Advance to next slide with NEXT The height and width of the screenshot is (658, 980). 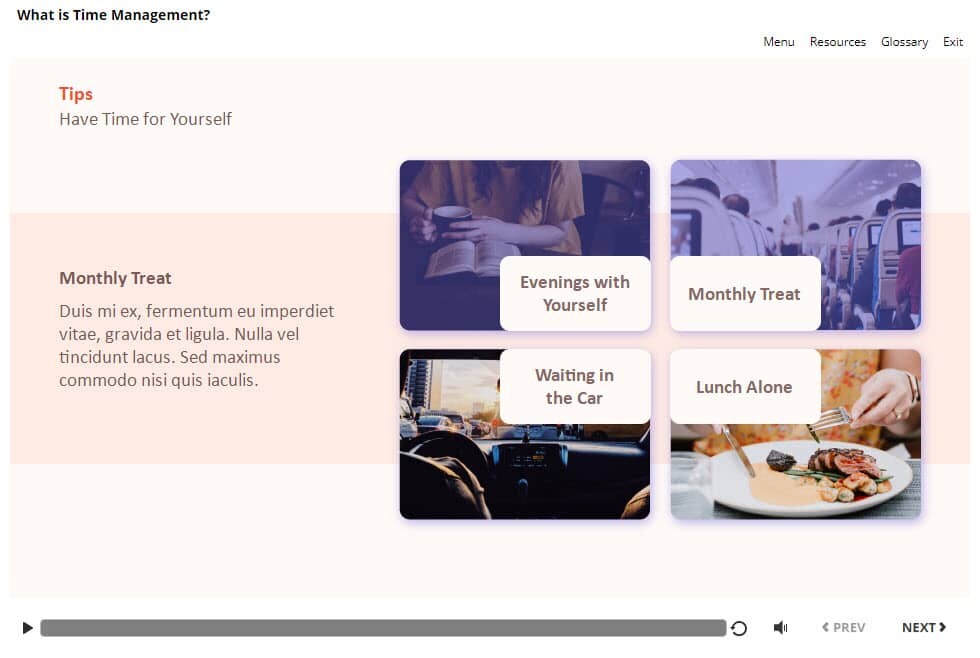[x=923, y=628]
